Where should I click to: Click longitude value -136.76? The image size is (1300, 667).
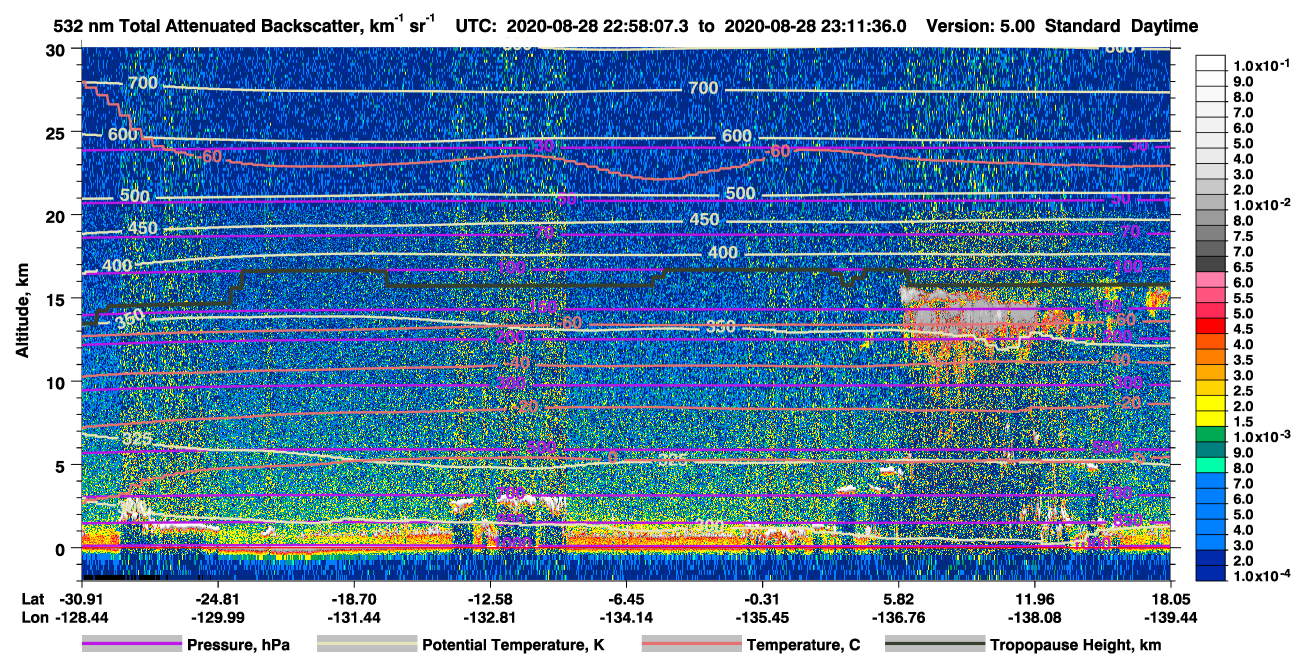898,617
